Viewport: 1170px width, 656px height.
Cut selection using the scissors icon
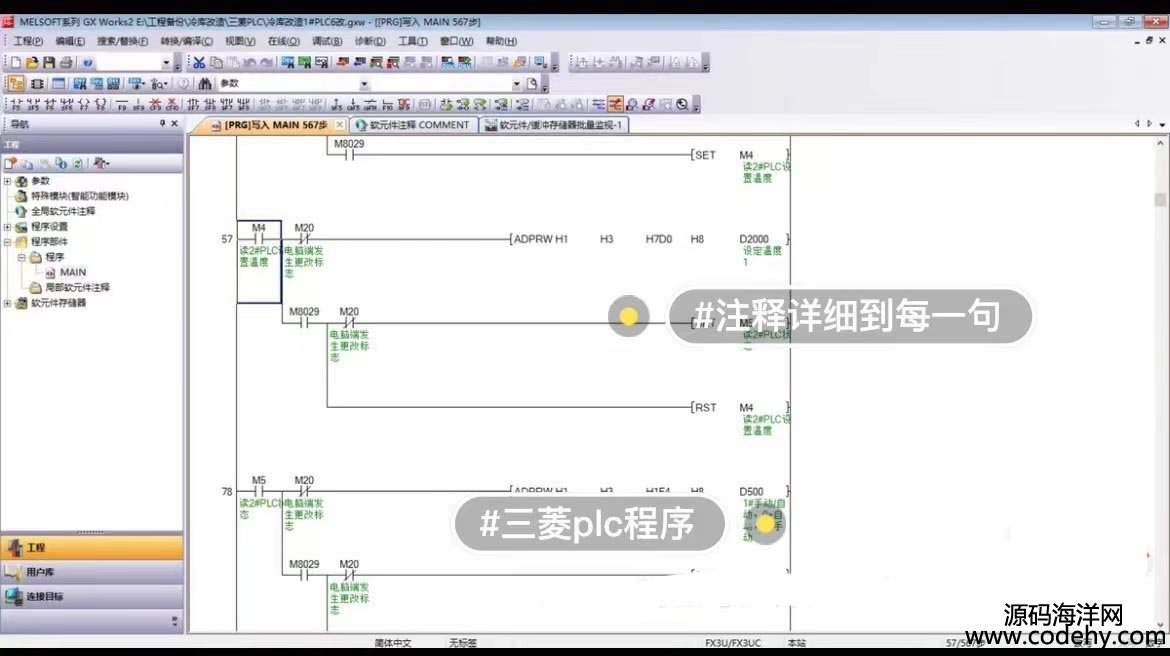click(x=199, y=63)
